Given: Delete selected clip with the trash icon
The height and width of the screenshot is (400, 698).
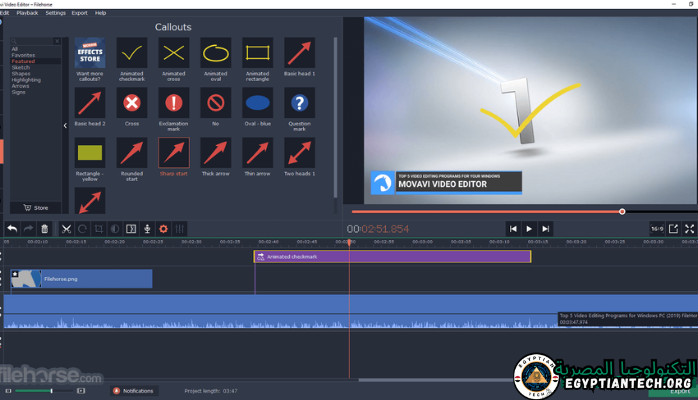Looking at the screenshot, I should pos(44,229).
